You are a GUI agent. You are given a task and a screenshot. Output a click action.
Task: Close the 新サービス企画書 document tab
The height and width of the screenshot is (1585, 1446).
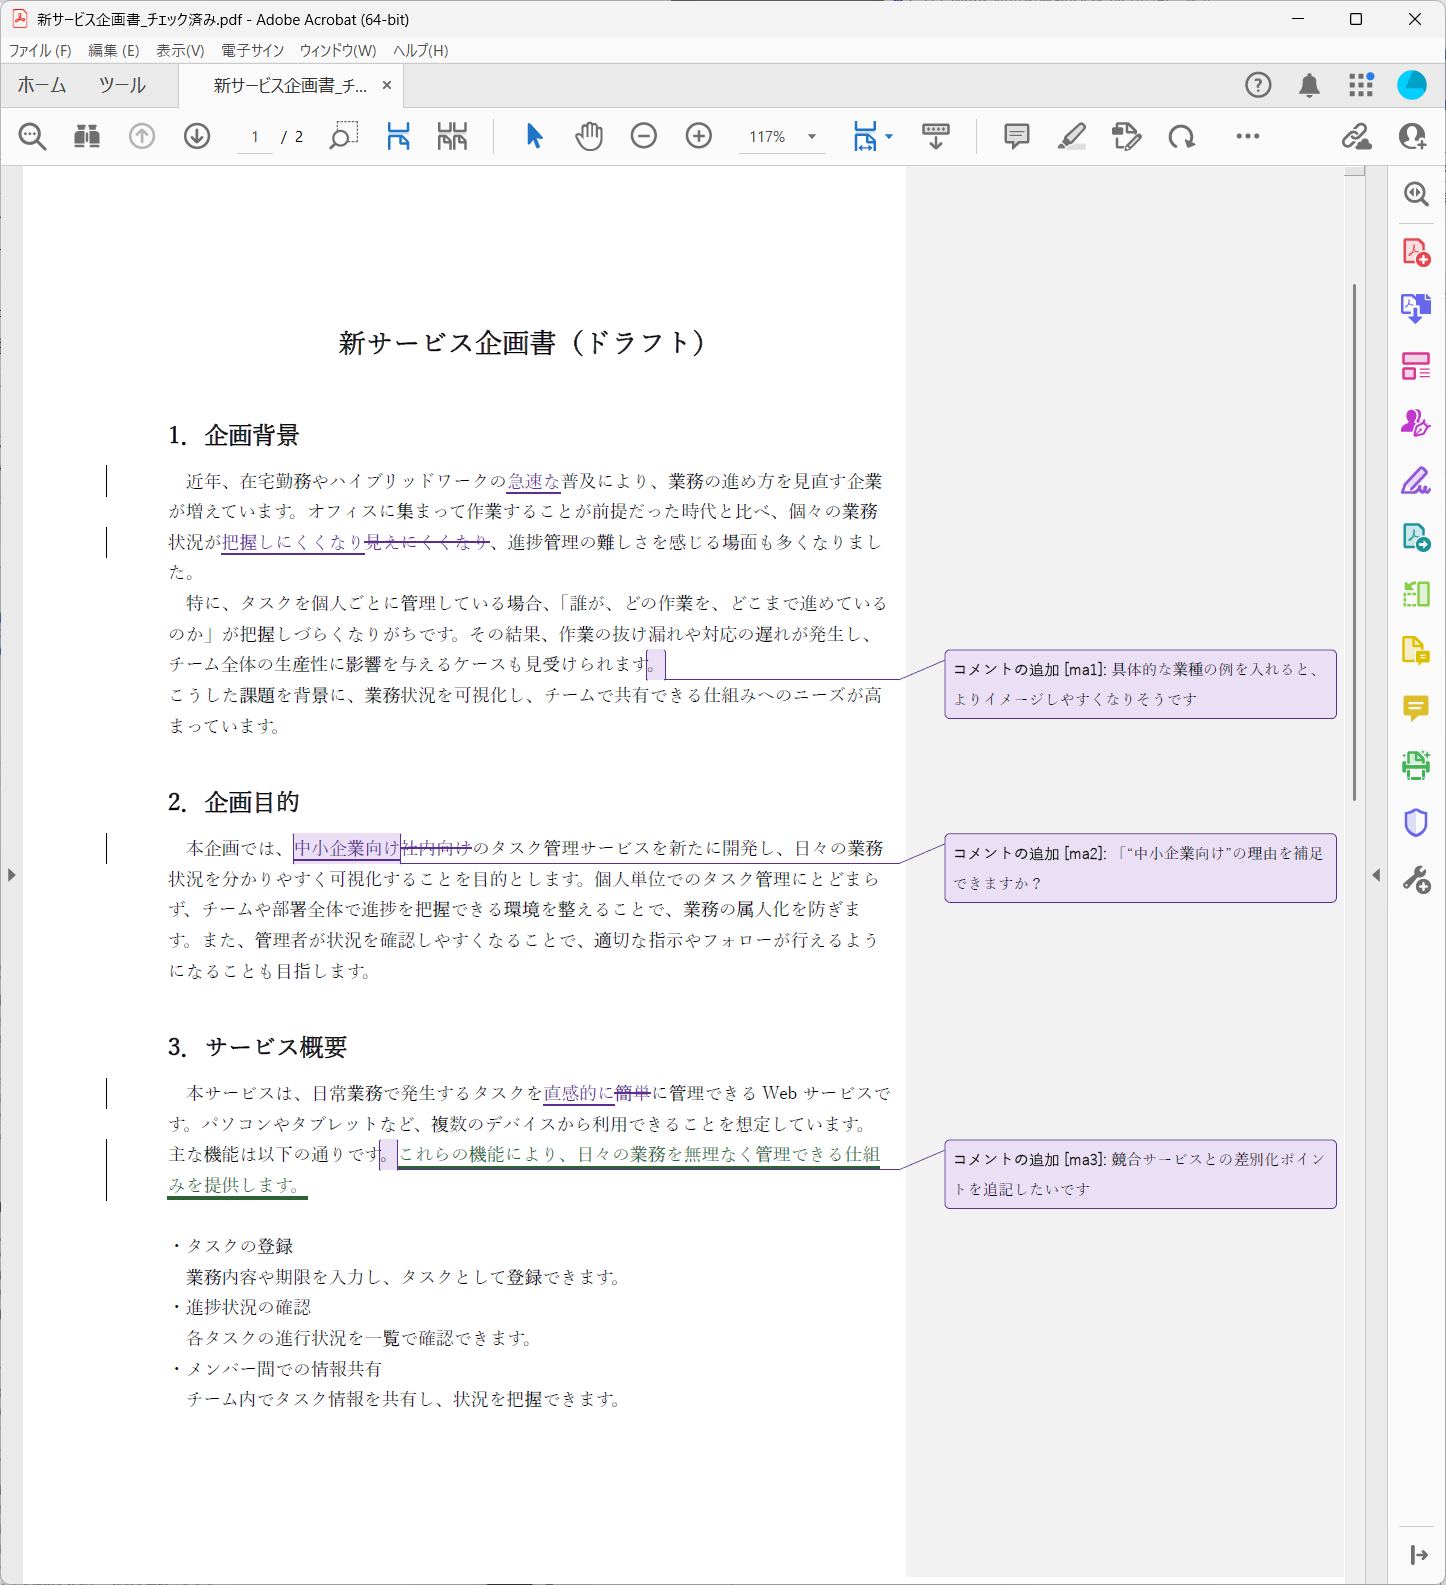[387, 86]
